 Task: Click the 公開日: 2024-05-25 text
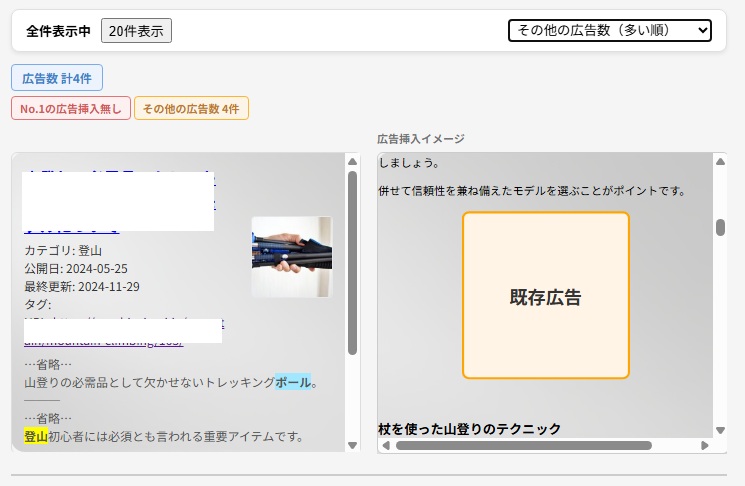[x=76, y=268]
